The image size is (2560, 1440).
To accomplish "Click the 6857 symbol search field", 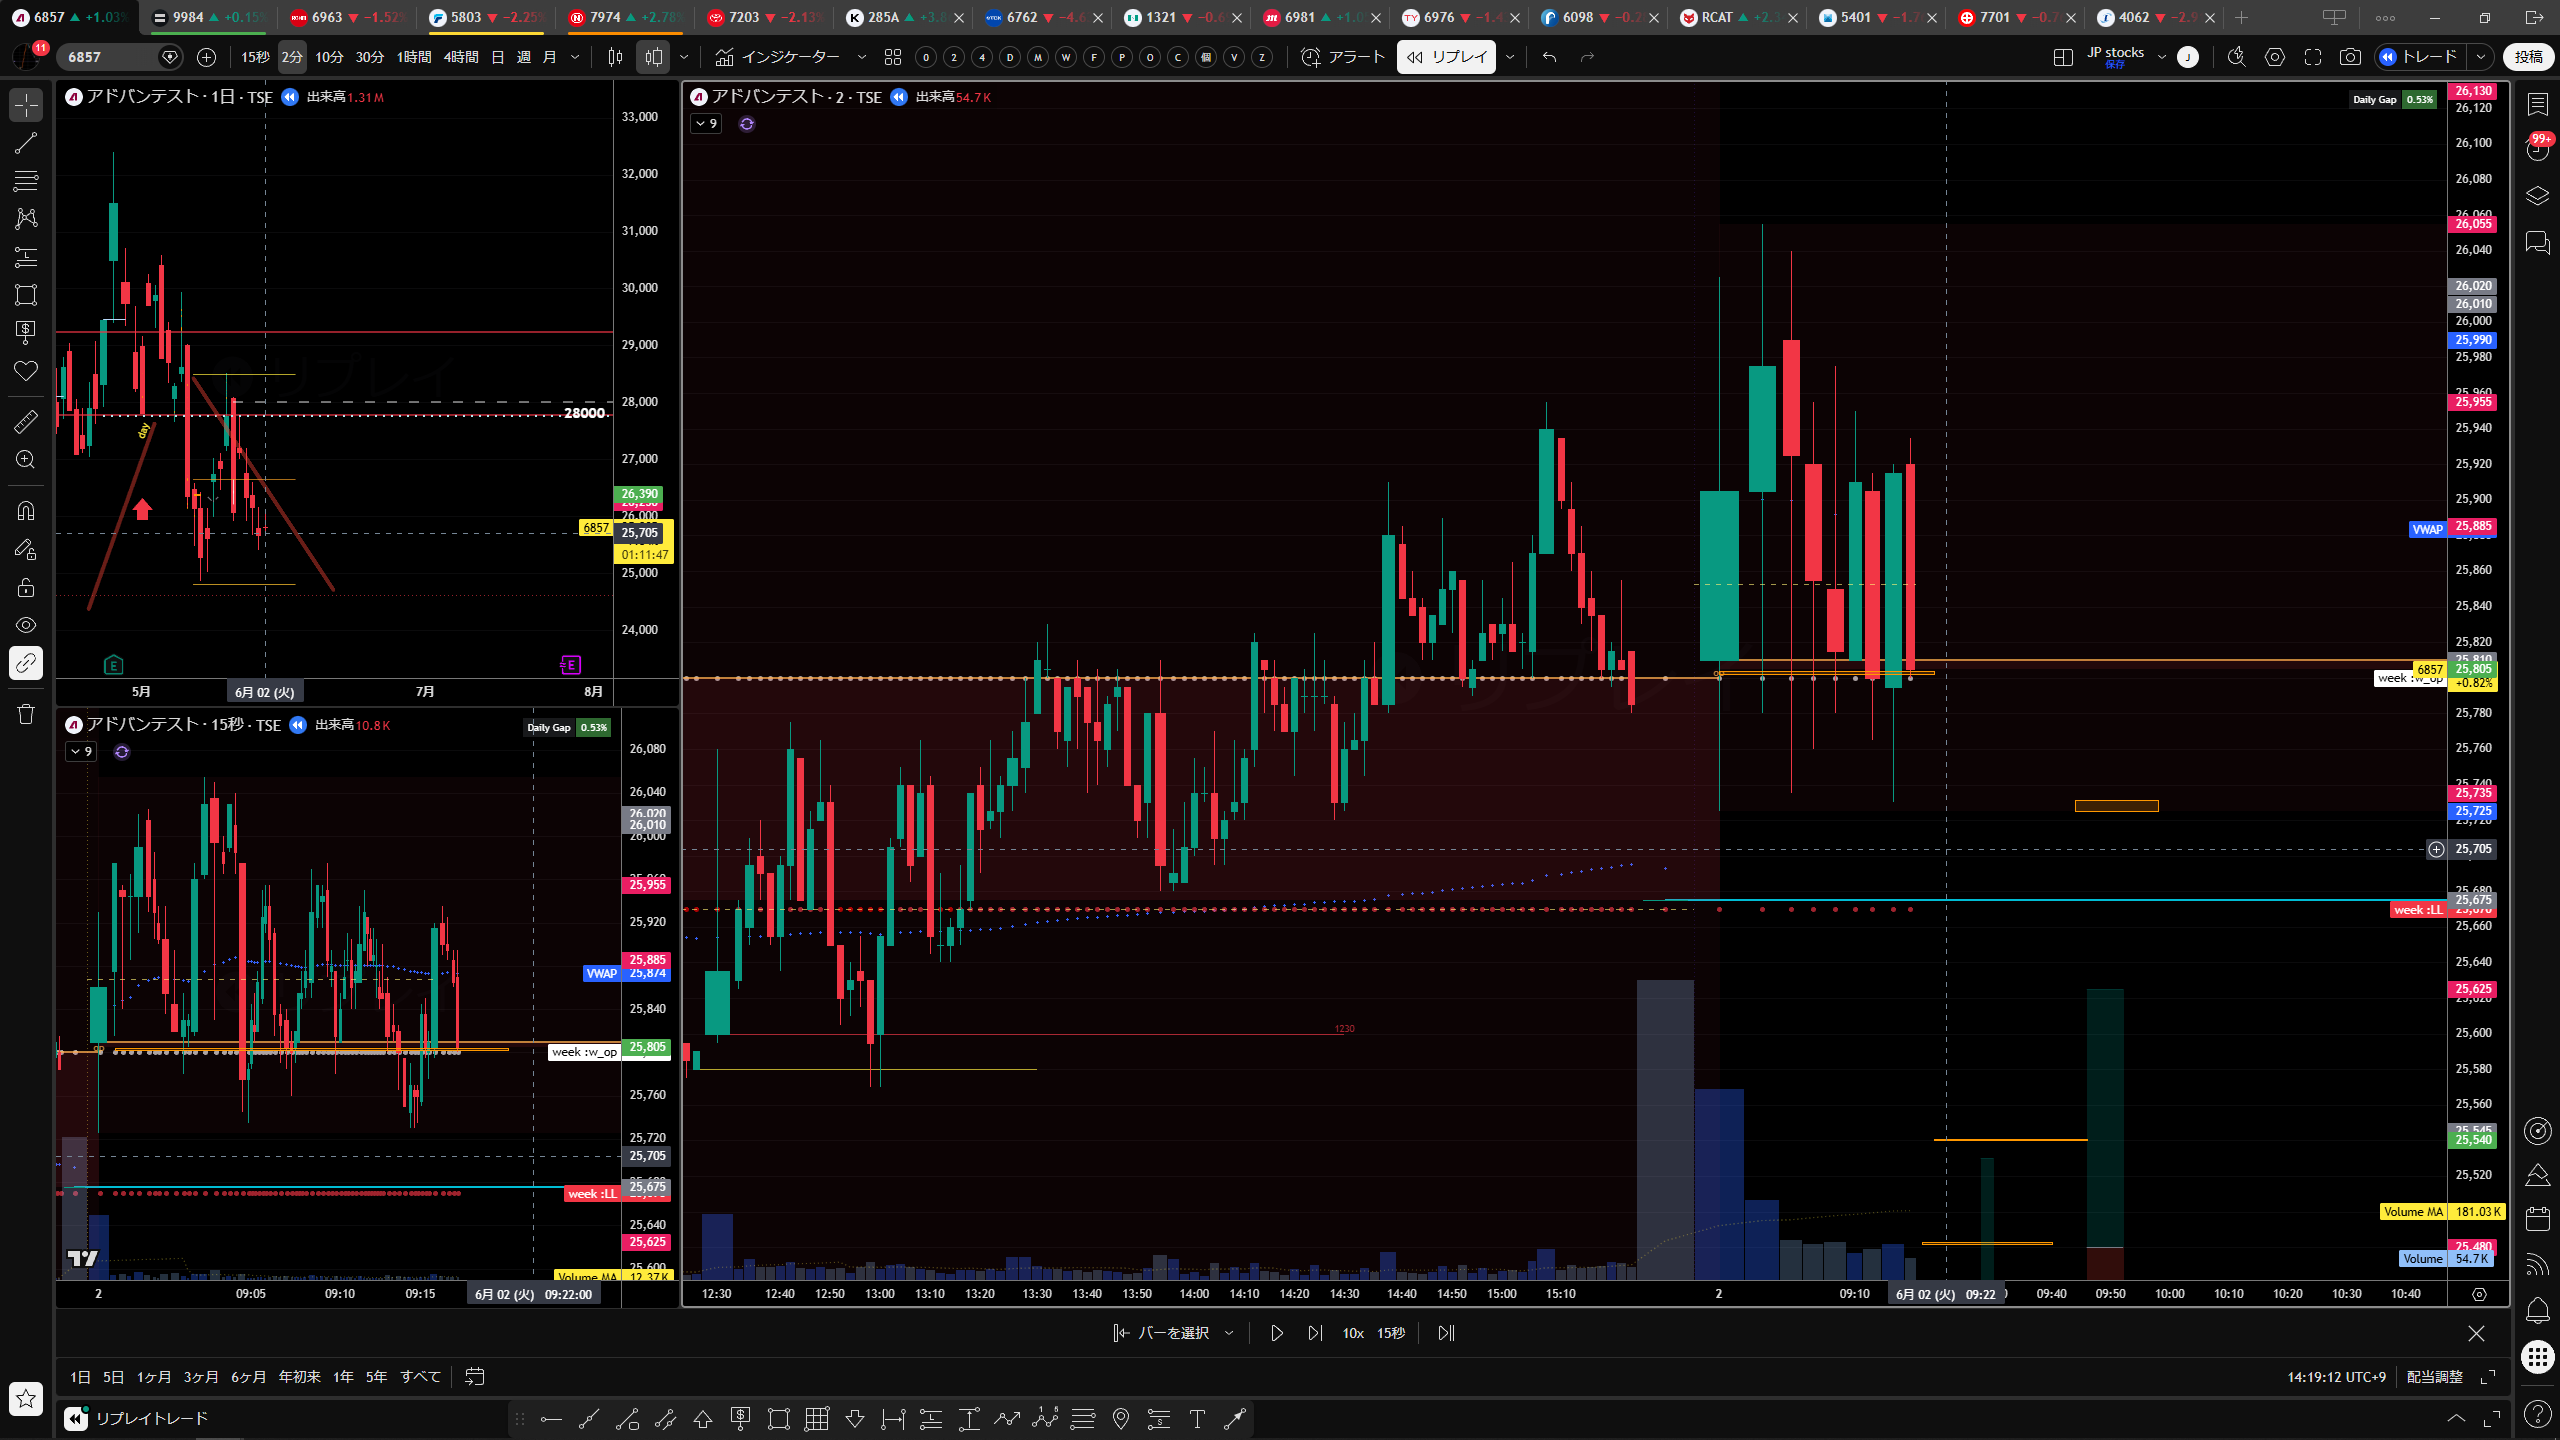I will pos(110,57).
